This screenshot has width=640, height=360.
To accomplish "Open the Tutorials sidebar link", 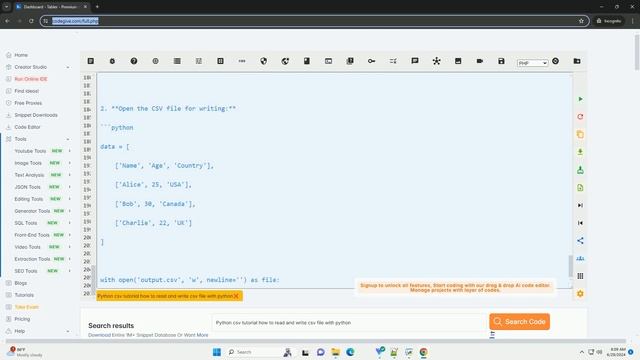I will (x=24, y=295).
